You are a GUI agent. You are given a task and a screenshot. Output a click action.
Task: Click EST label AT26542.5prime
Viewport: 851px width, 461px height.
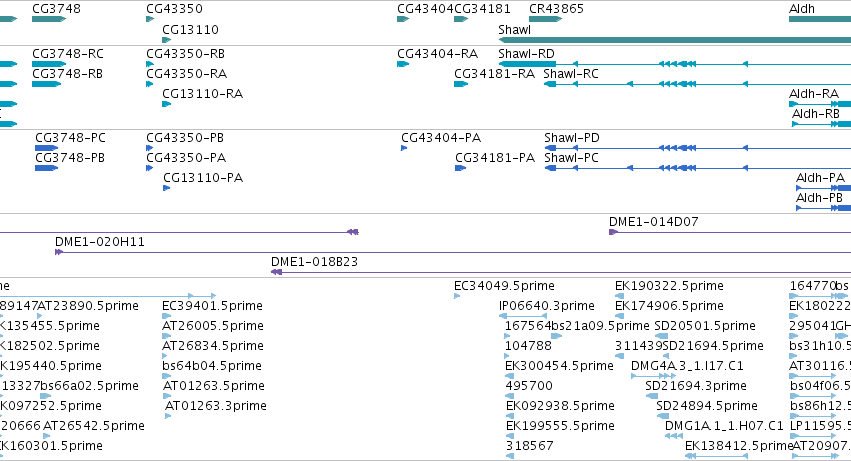tap(94, 427)
